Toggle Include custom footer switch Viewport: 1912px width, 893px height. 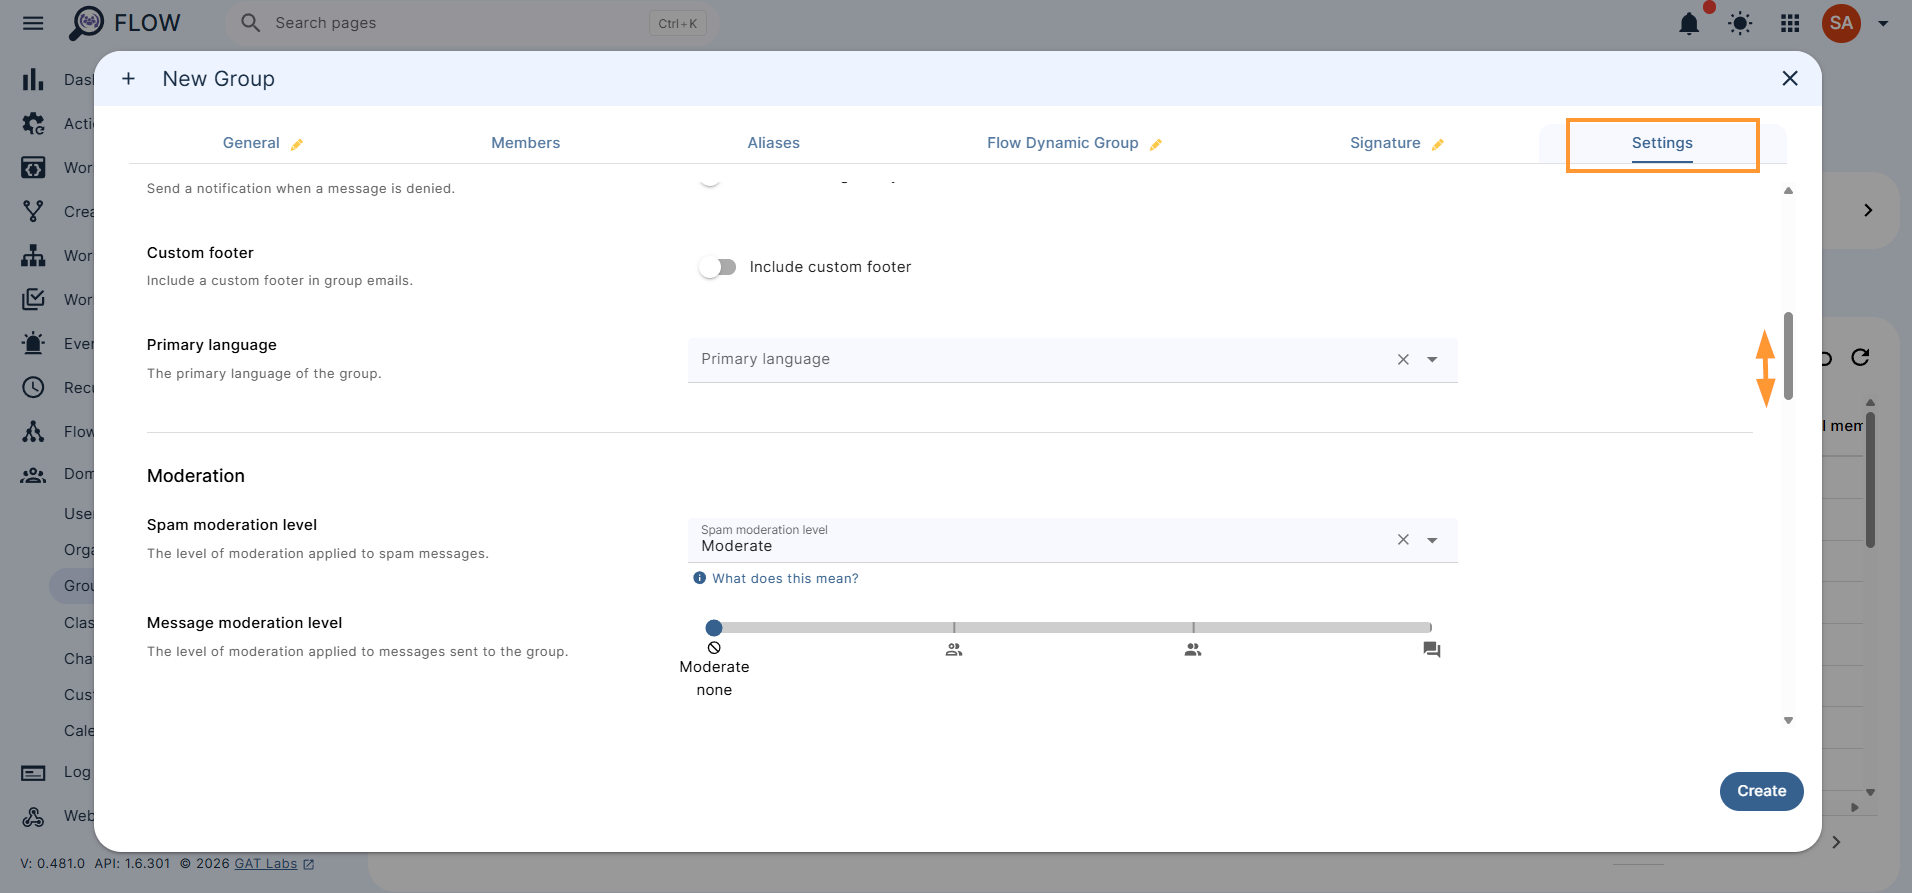click(718, 267)
